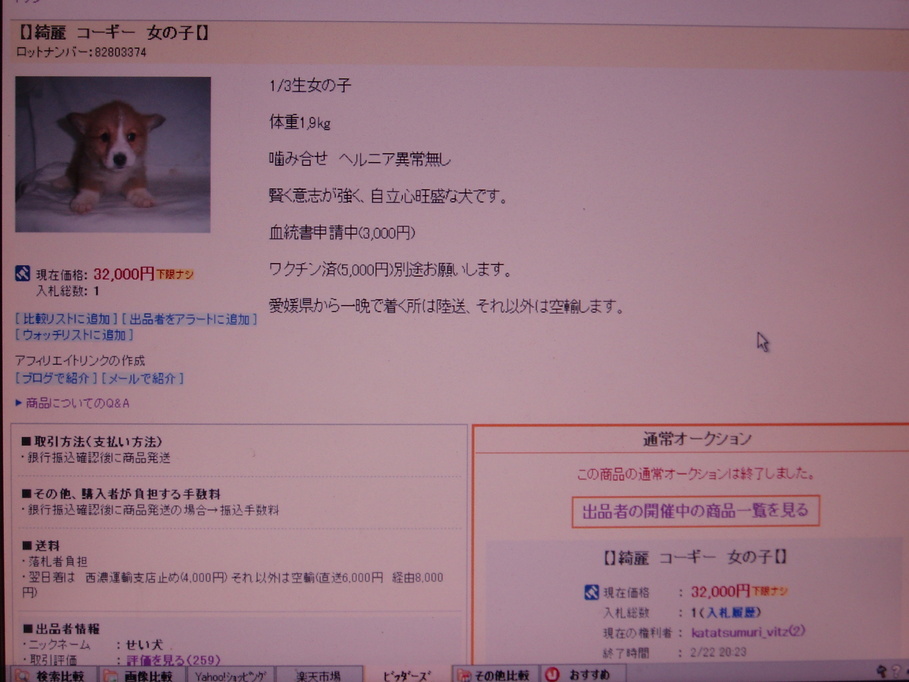Click the その他比較 icon in bottom bar

click(x=464, y=675)
